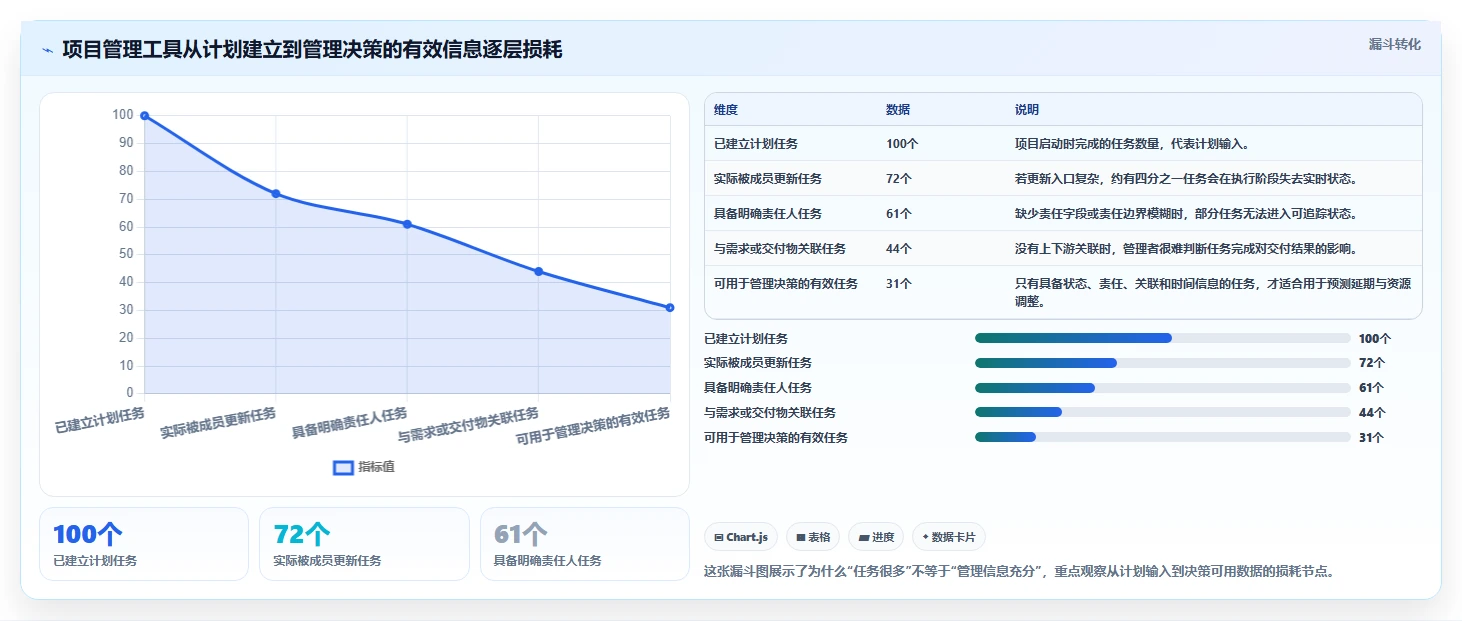
Task: Click the page title about 项目管理工具
Action: (312, 50)
